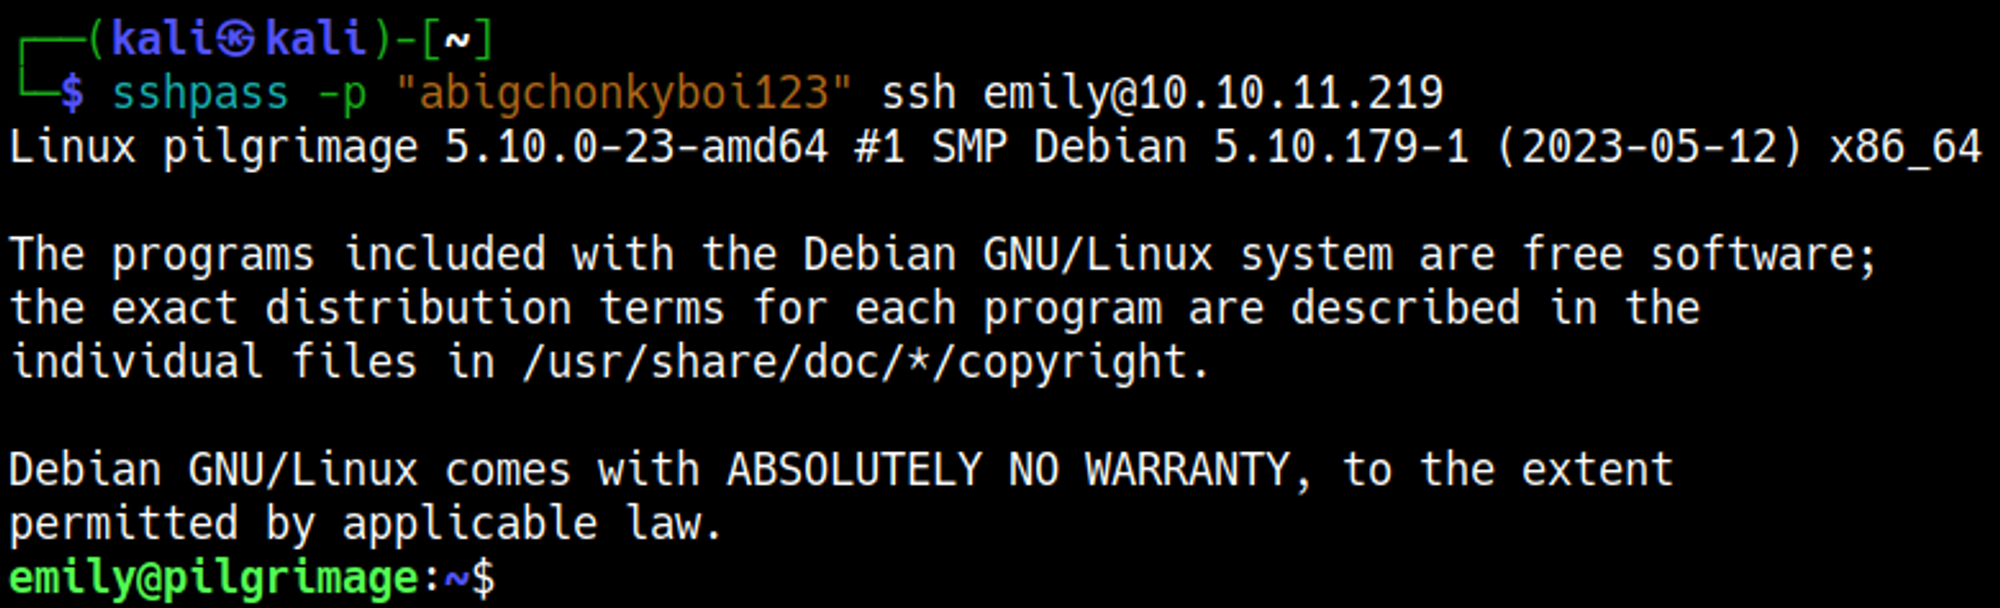
Task: Click the Debian package version 5.10.179-1
Action: pos(1340,147)
